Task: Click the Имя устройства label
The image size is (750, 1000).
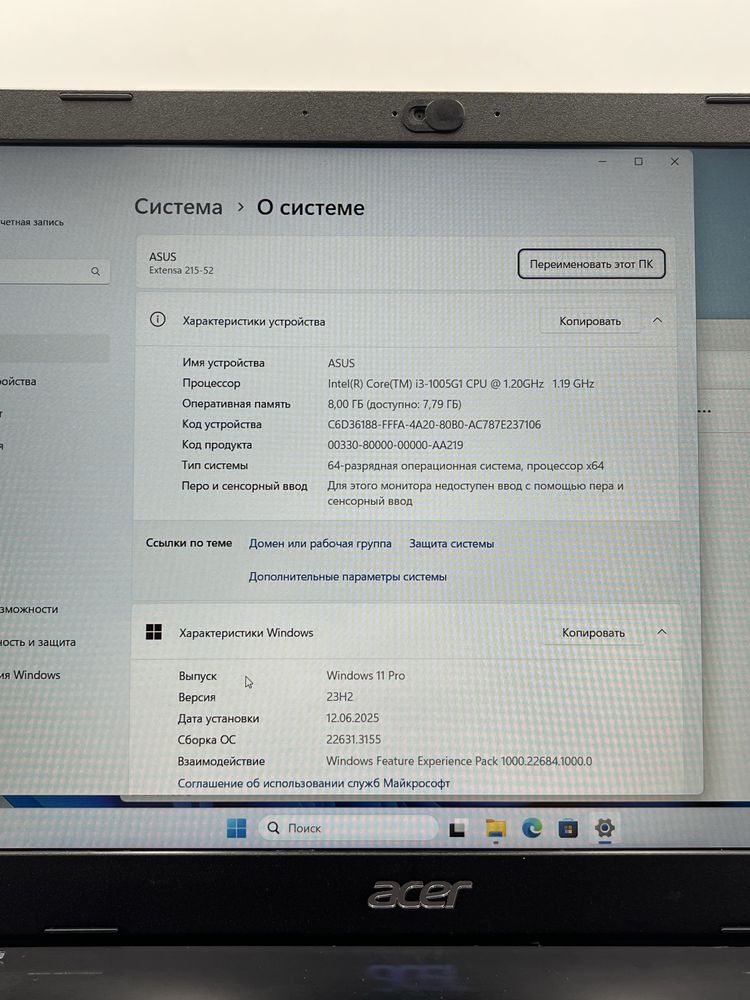Action: coord(223,363)
